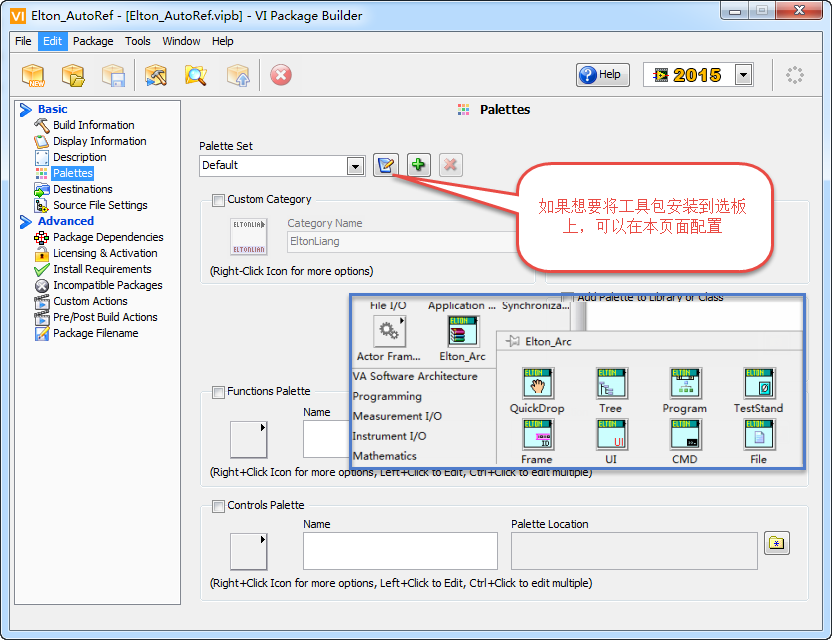This screenshot has height=640, width=832.
Task: Select Build Information in sidebar
Action: pos(93,125)
